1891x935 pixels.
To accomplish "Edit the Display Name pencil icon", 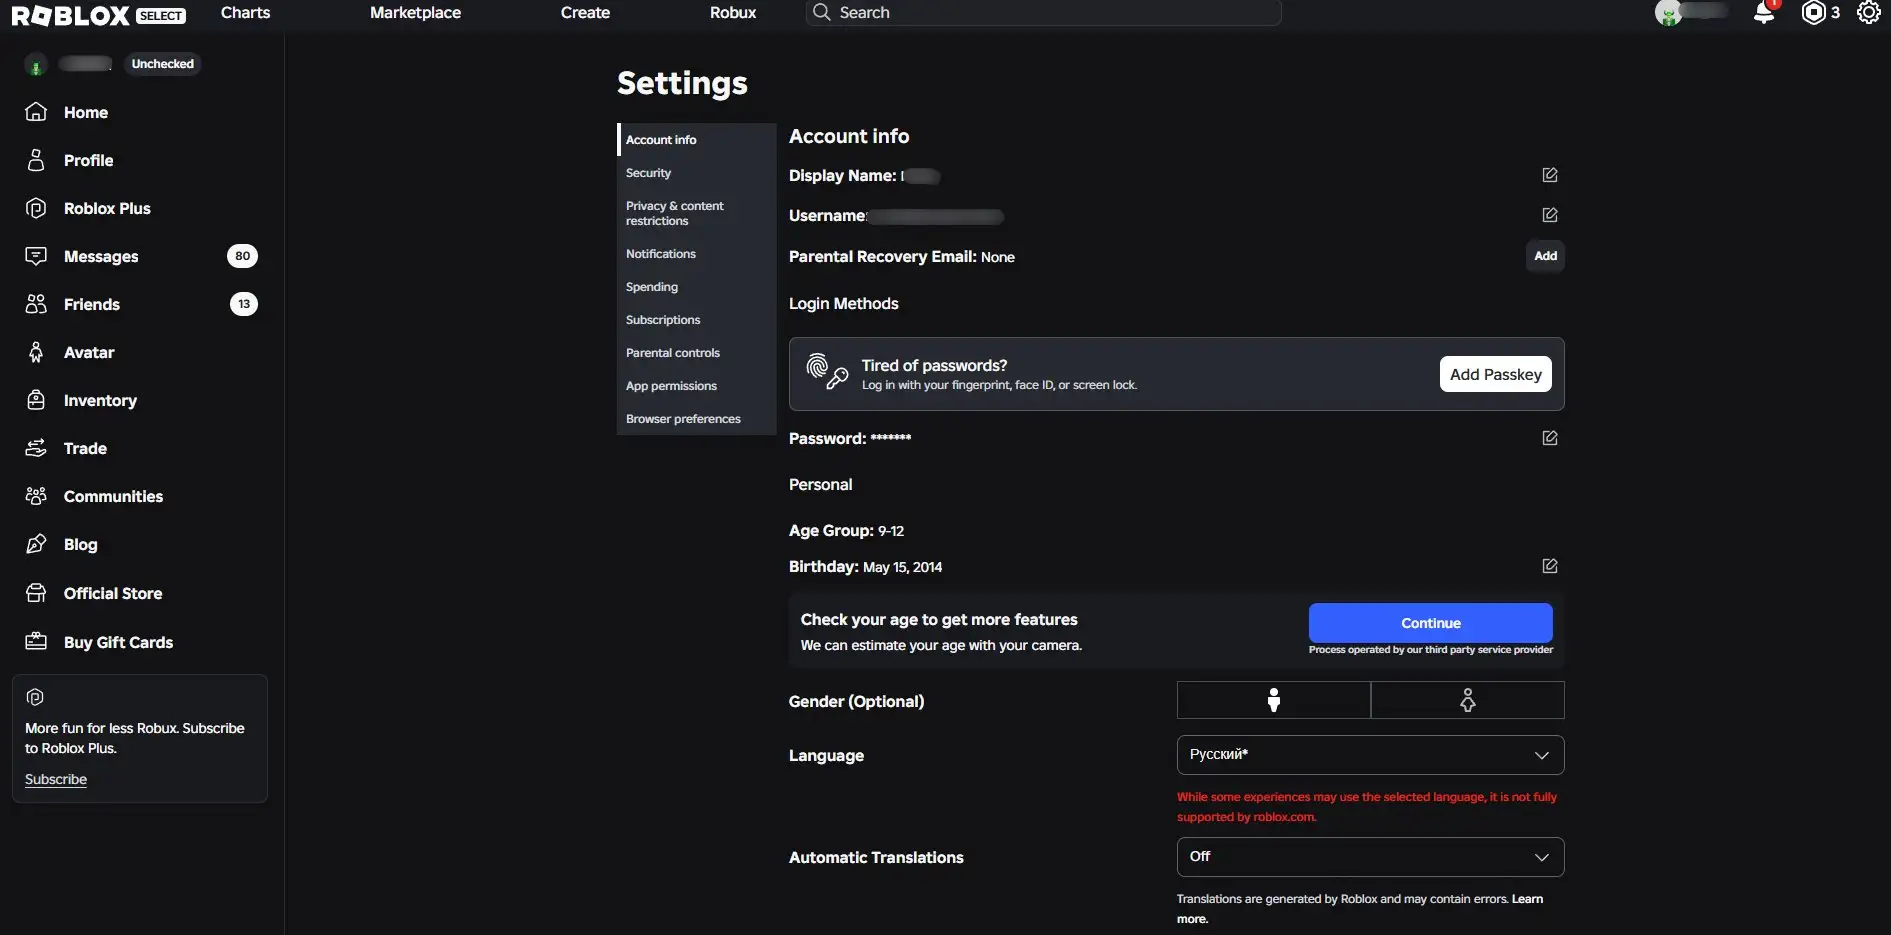I will (1550, 175).
